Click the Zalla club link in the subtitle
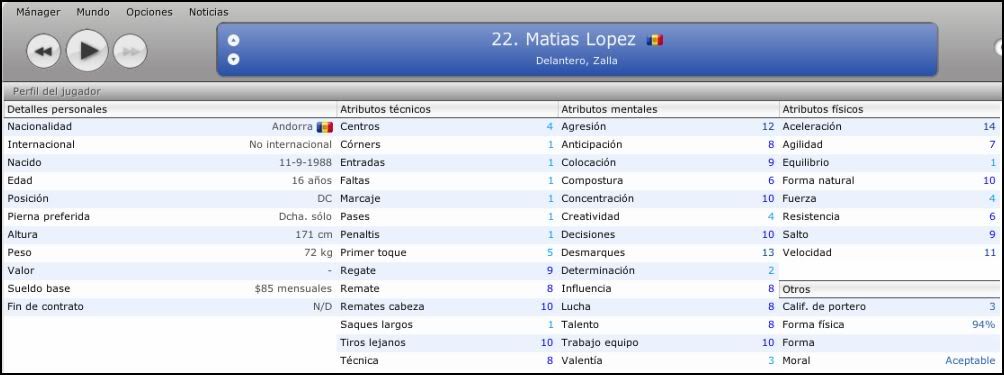1004x375 pixels. point(604,61)
